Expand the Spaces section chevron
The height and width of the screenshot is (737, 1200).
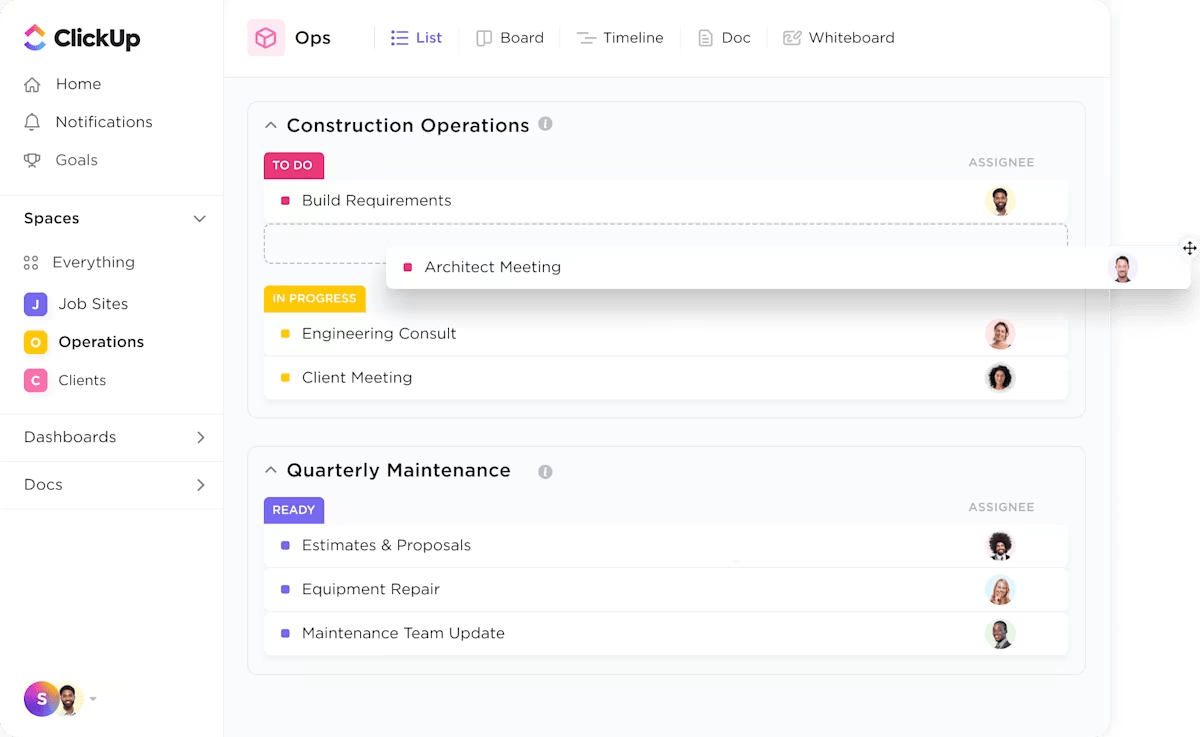click(199, 218)
